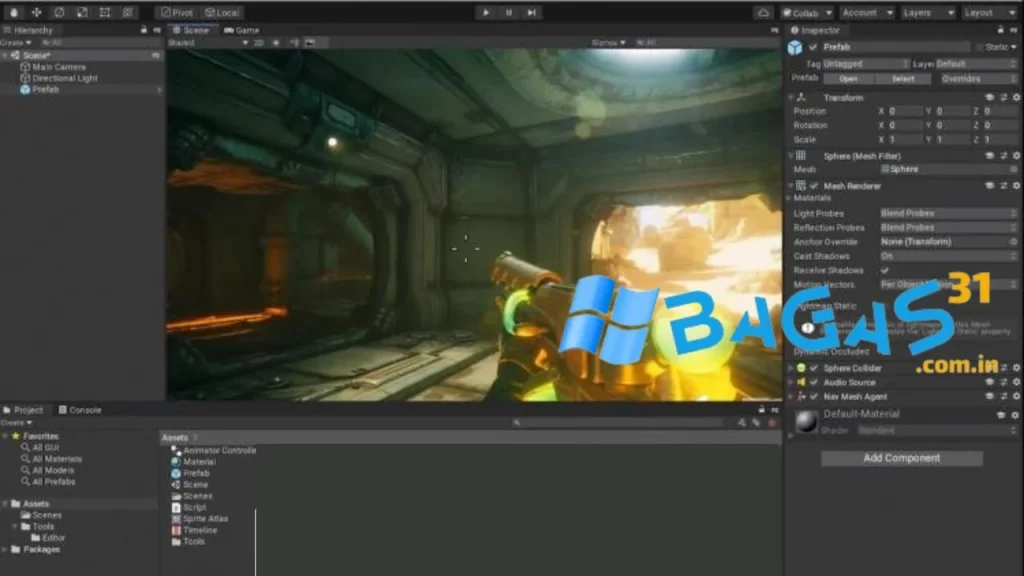Viewport: 1024px width, 576px height.
Task: Open the Shaded draw mode dropdown
Action: click(x=208, y=42)
